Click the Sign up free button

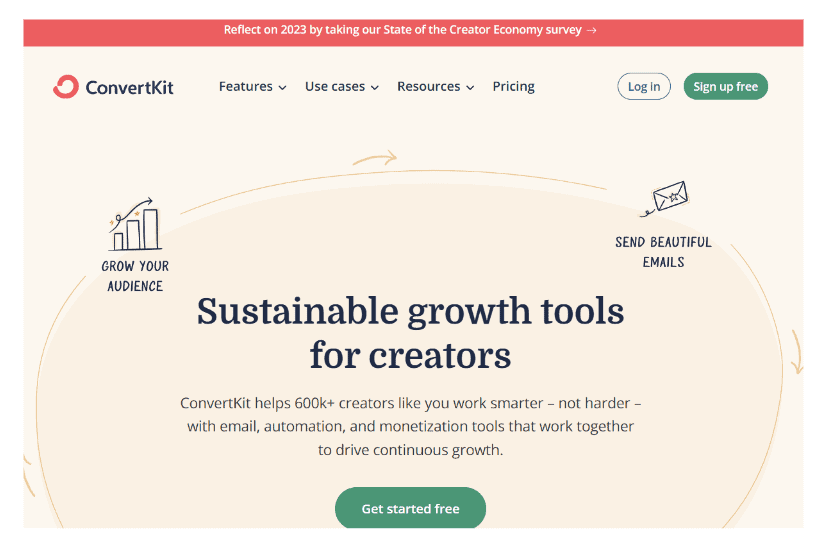coord(725,86)
